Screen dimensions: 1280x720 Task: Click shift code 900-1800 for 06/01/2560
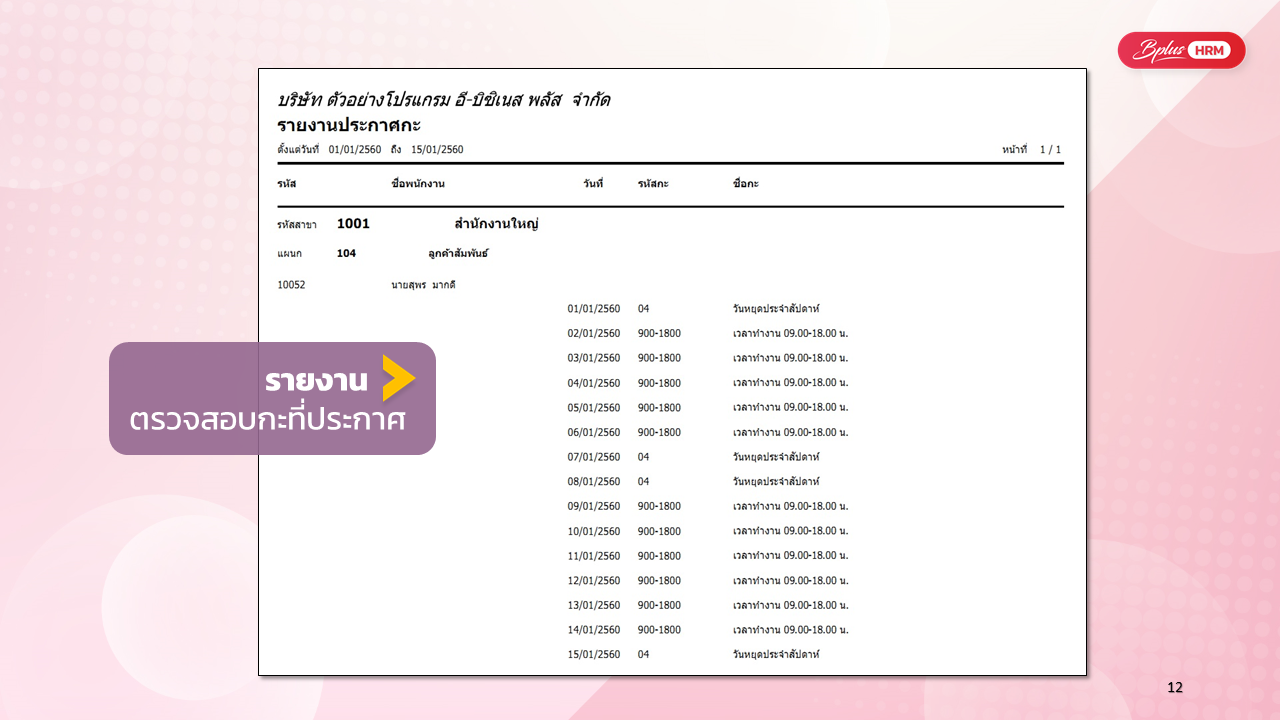pos(659,432)
